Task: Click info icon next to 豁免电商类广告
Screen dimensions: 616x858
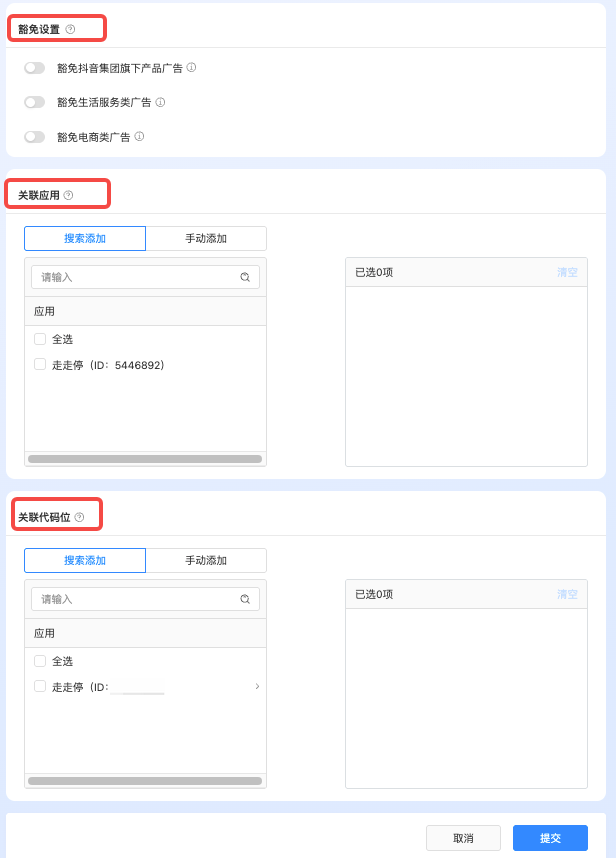Action: (x=139, y=136)
